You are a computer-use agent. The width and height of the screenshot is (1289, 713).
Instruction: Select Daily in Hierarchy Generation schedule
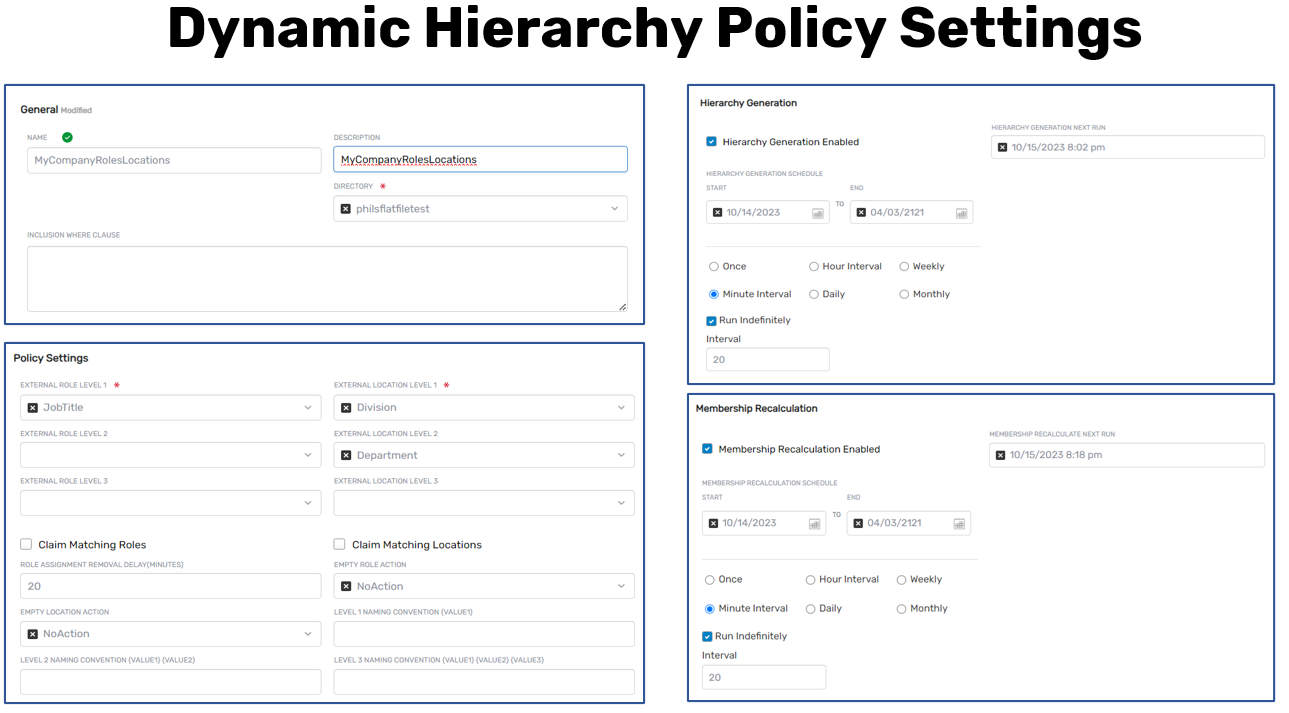coord(814,294)
